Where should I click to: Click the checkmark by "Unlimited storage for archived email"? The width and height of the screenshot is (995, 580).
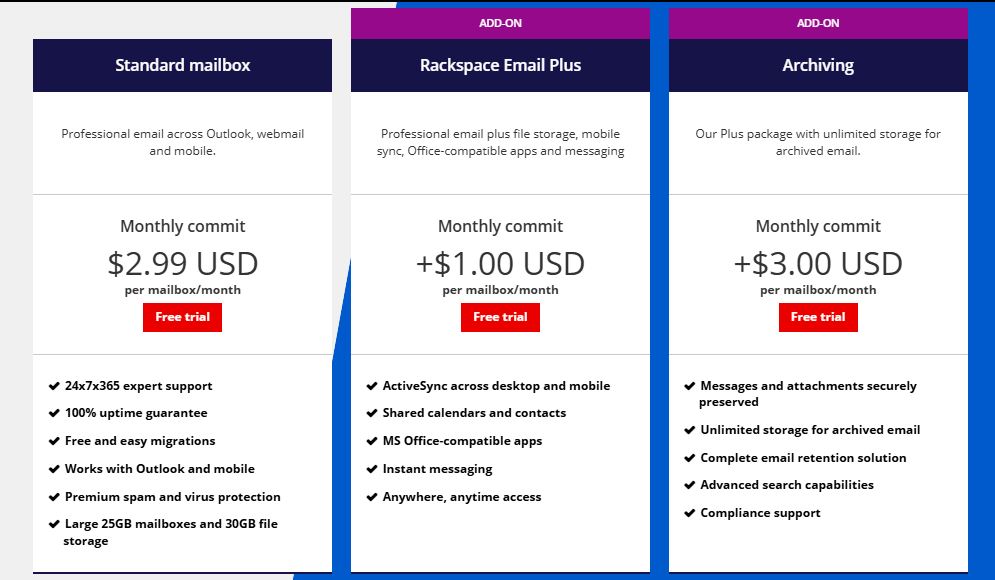pos(689,429)
